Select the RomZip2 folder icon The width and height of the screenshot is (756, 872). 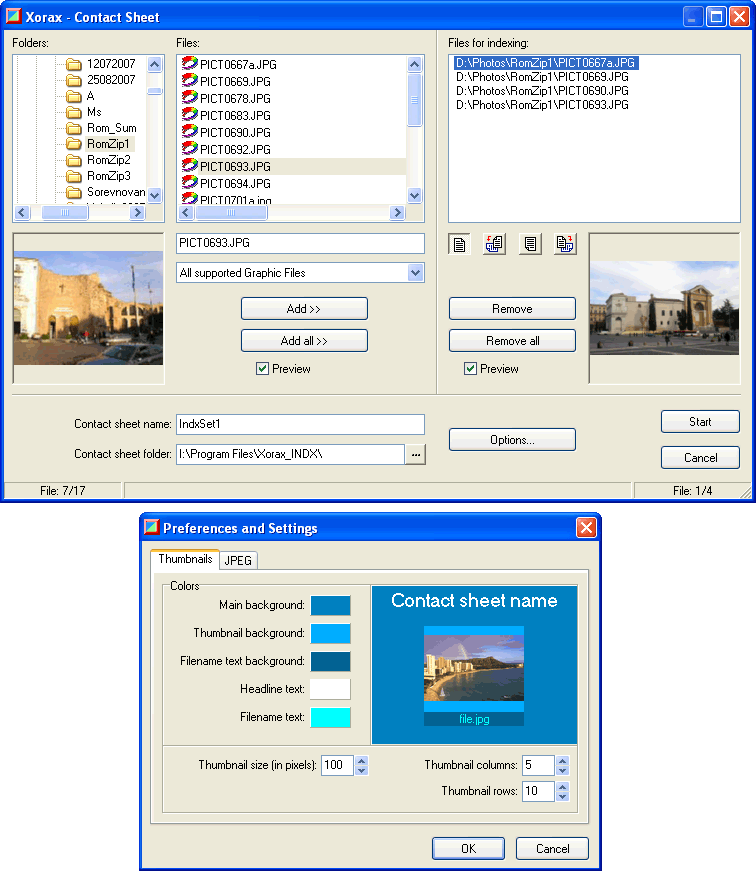tap(73, 160)
